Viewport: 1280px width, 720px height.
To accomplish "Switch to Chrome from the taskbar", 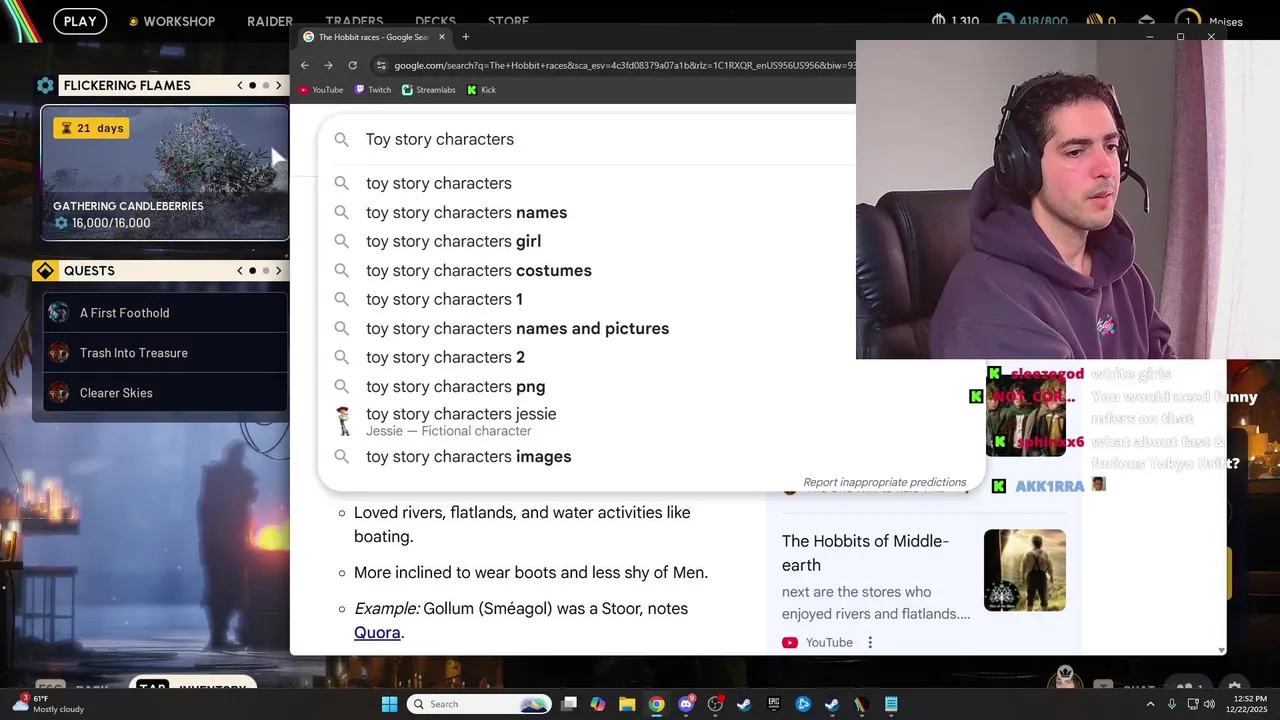I will pyautogui.click(x=656, y=704).
